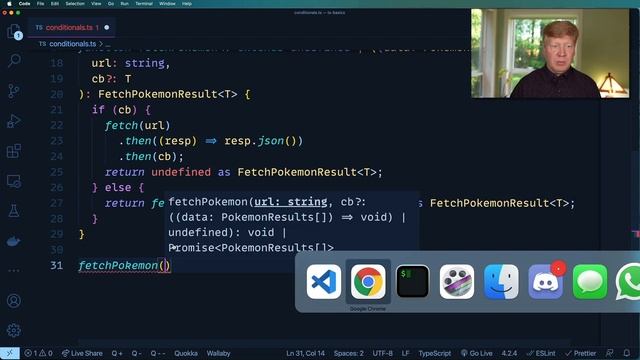Open the Search view in the activity bar

tap(14, 61)
